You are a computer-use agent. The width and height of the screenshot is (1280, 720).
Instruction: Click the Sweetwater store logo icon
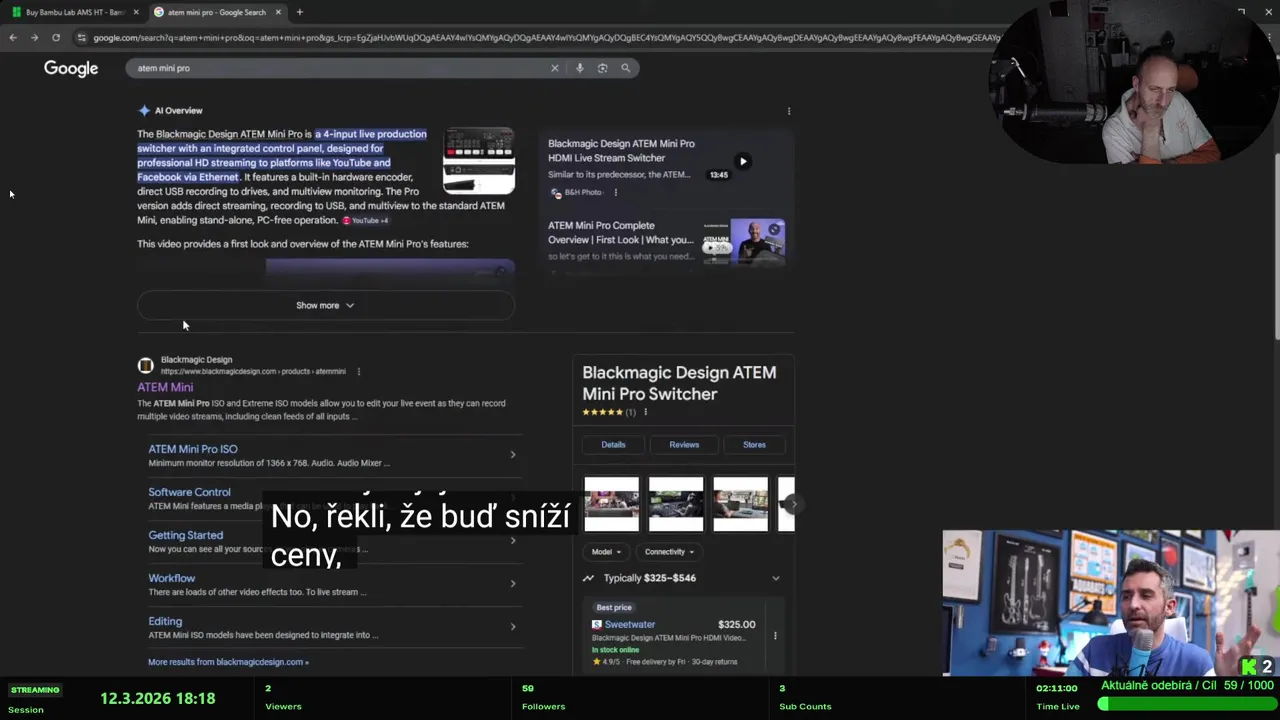[596, 624]
